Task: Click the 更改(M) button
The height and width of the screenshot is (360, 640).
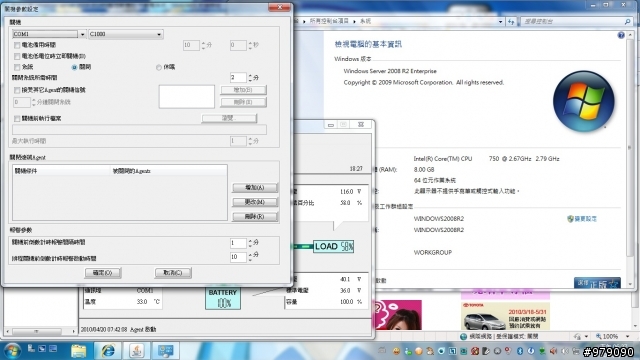Action: [255, 202]
